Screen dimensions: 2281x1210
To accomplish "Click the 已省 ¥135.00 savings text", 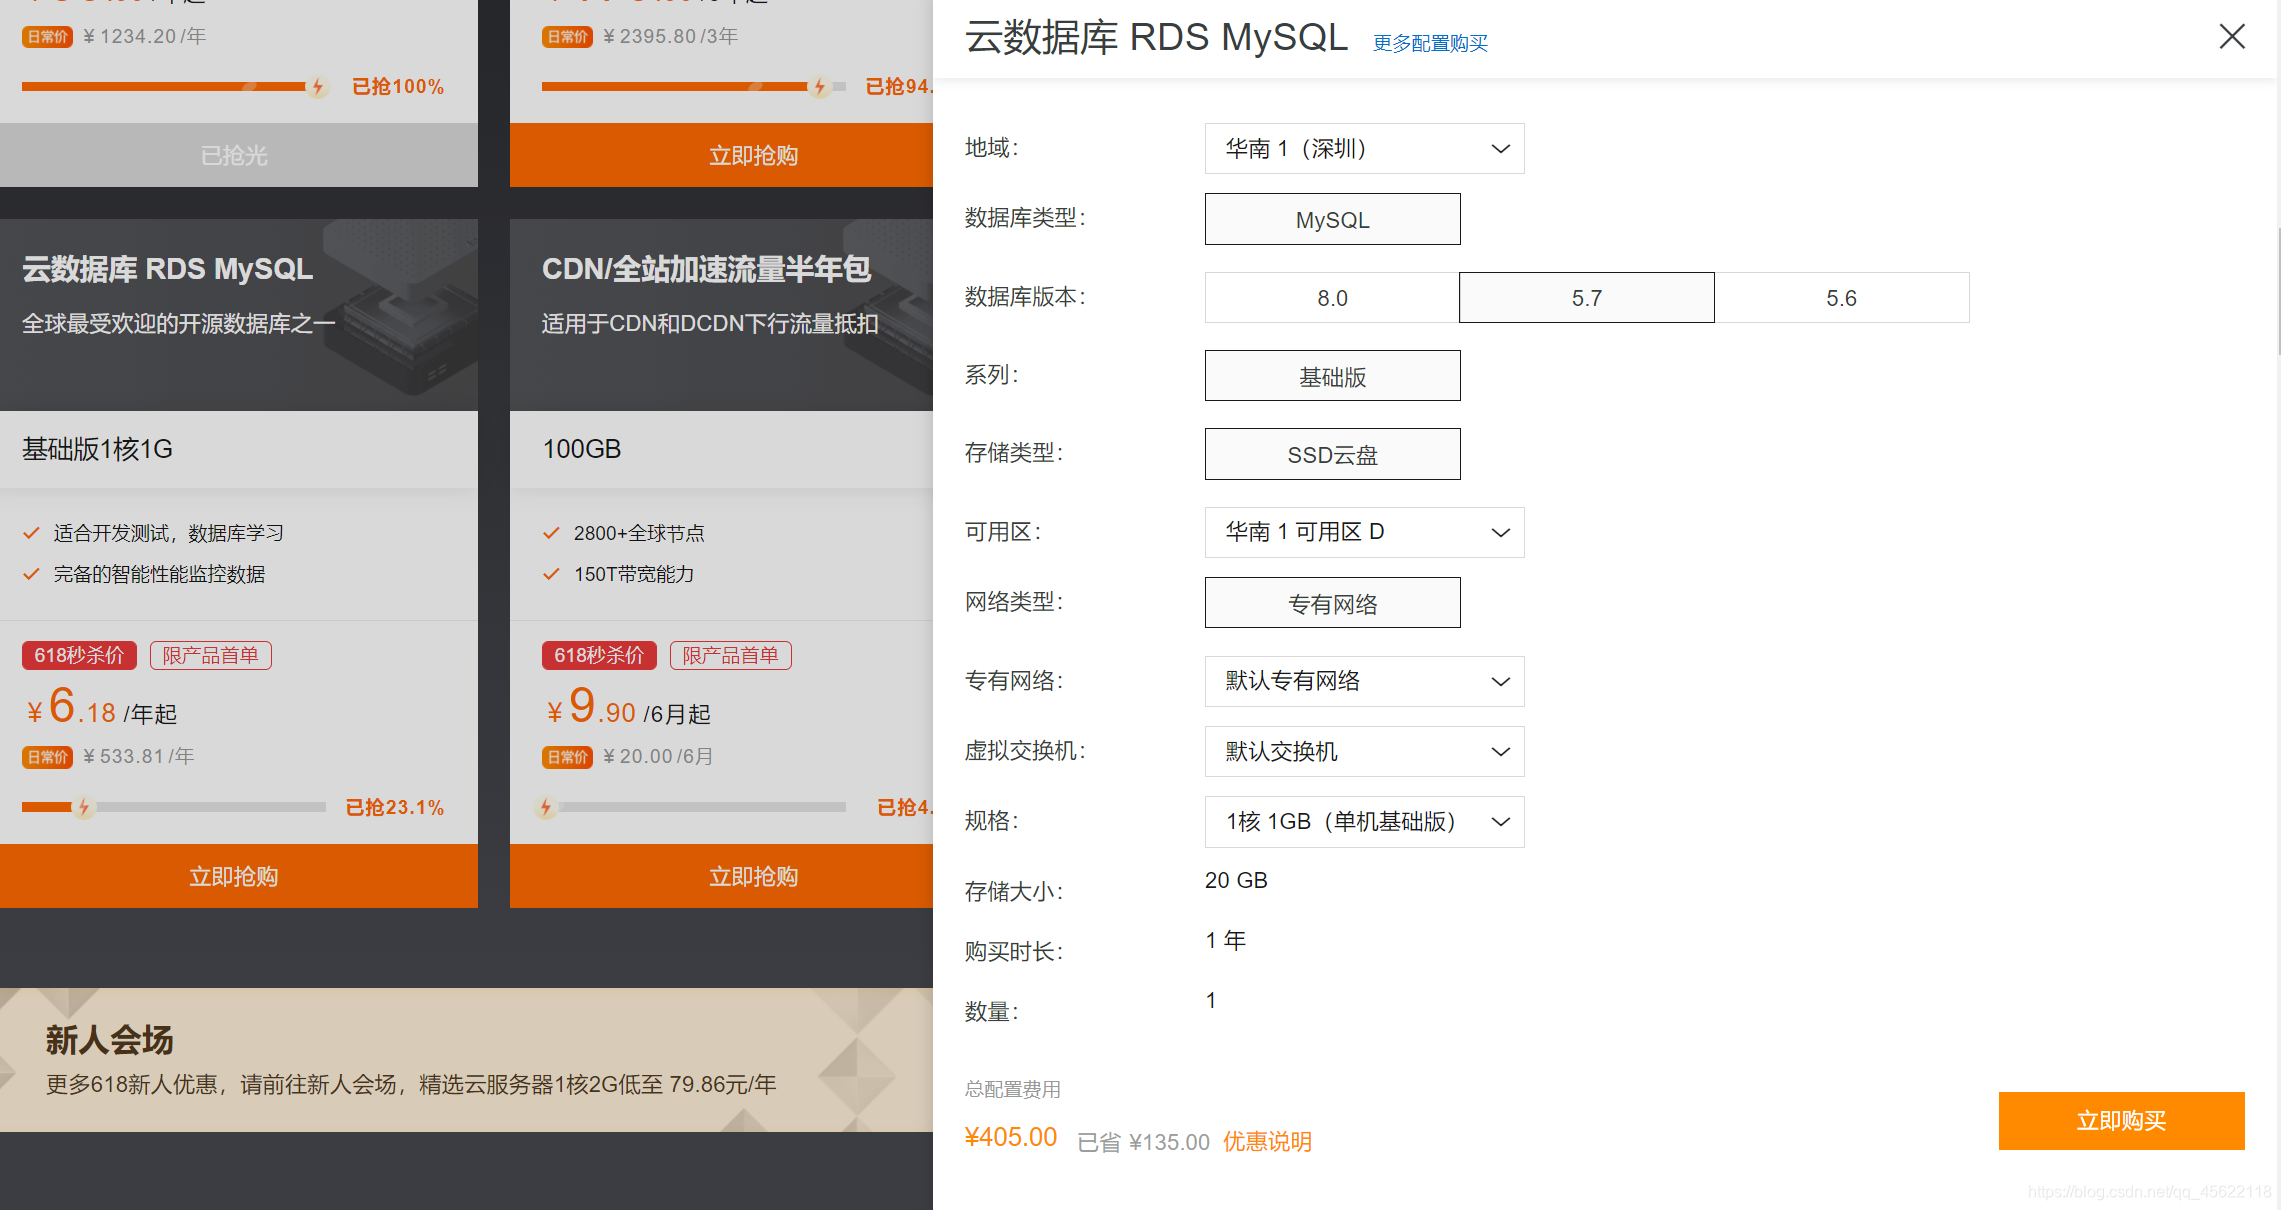I will point(1144,1142).
